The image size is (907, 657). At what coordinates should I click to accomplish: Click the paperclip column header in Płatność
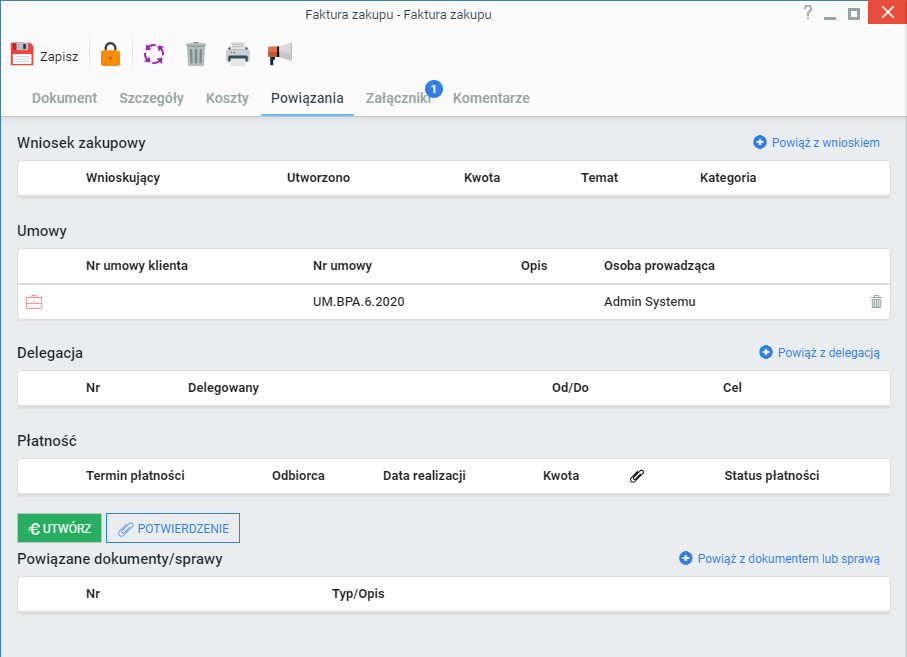637,476
